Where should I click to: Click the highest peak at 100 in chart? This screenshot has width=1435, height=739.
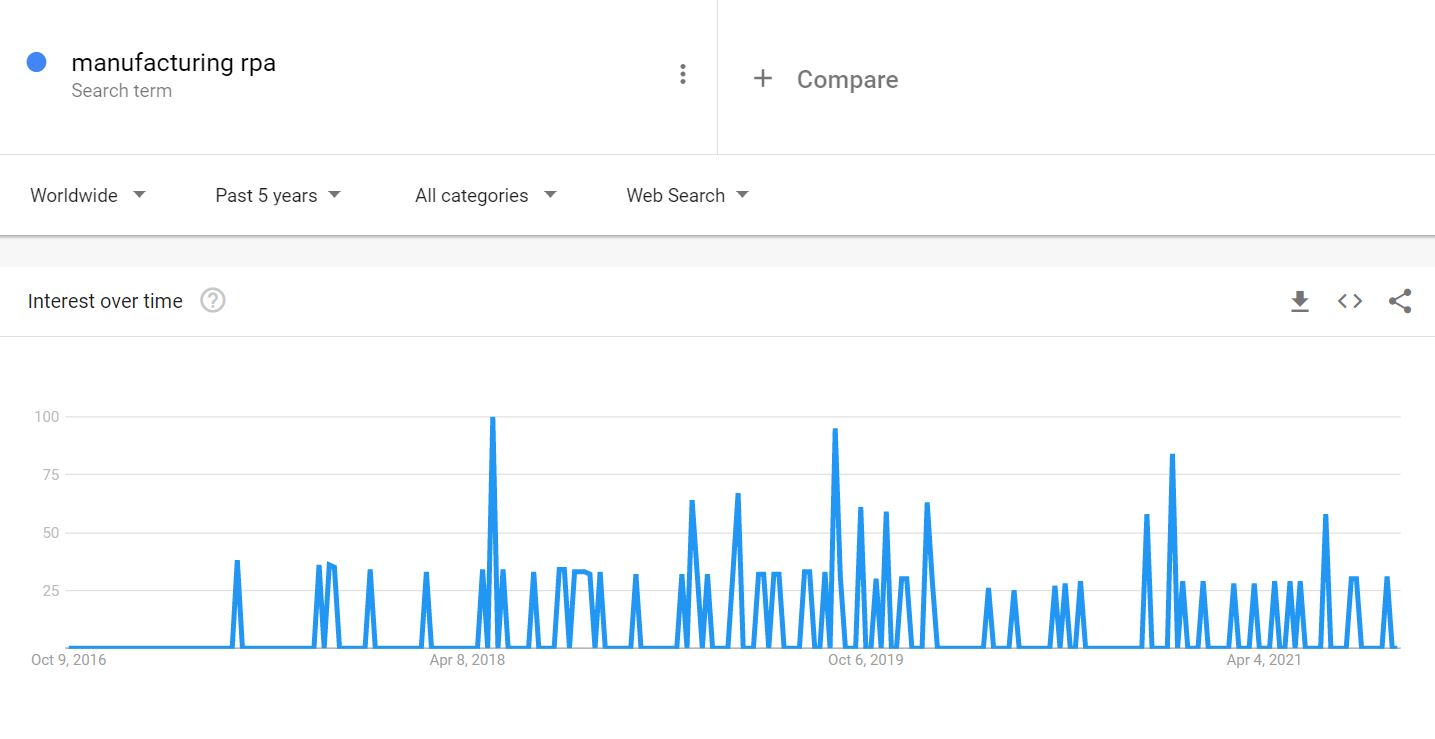492,419
